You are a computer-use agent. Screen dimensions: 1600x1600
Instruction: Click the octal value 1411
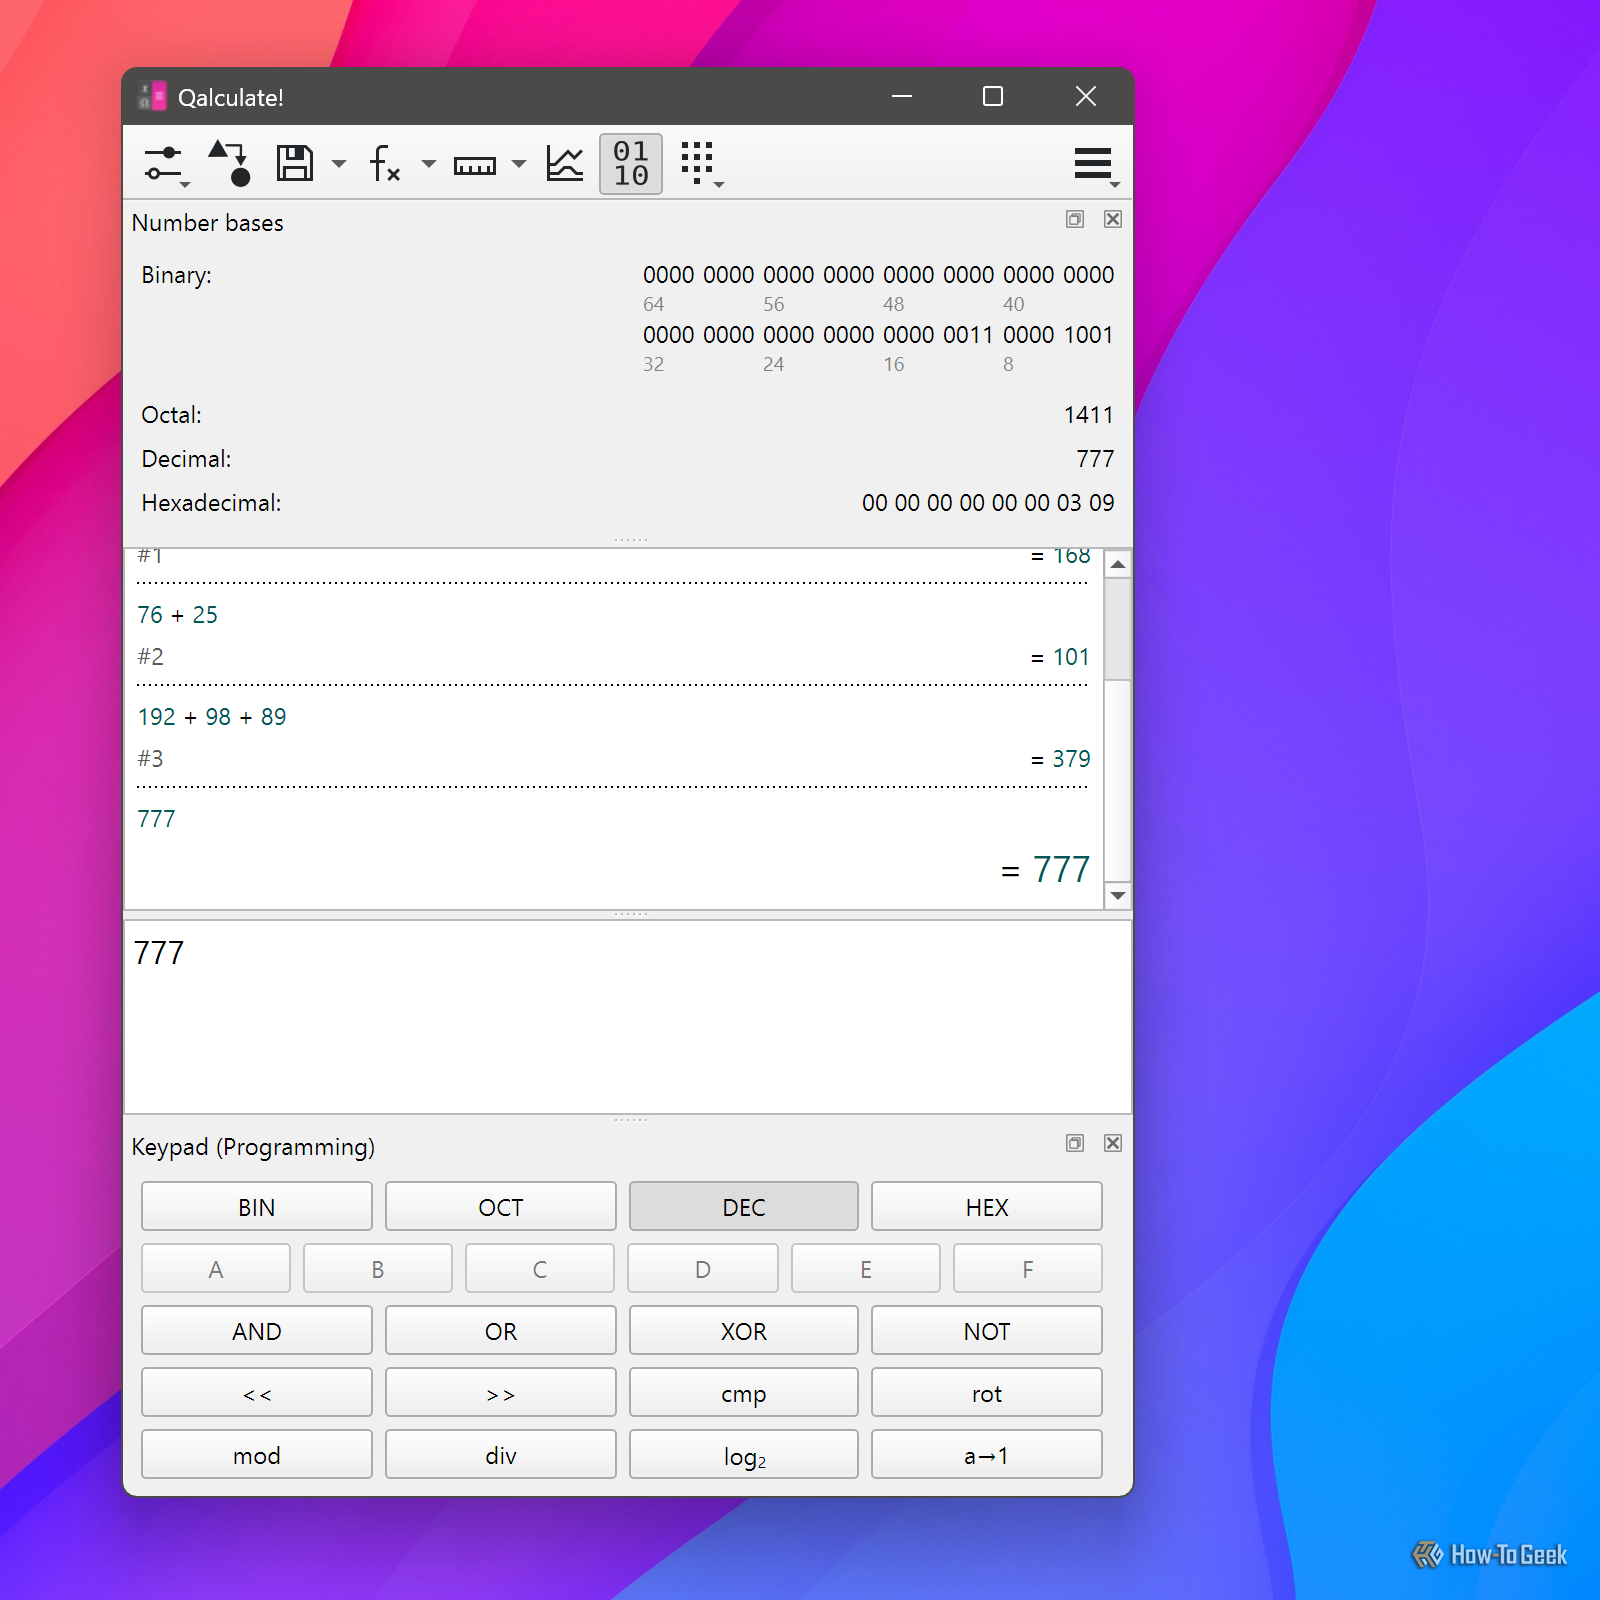point(1089,415)
